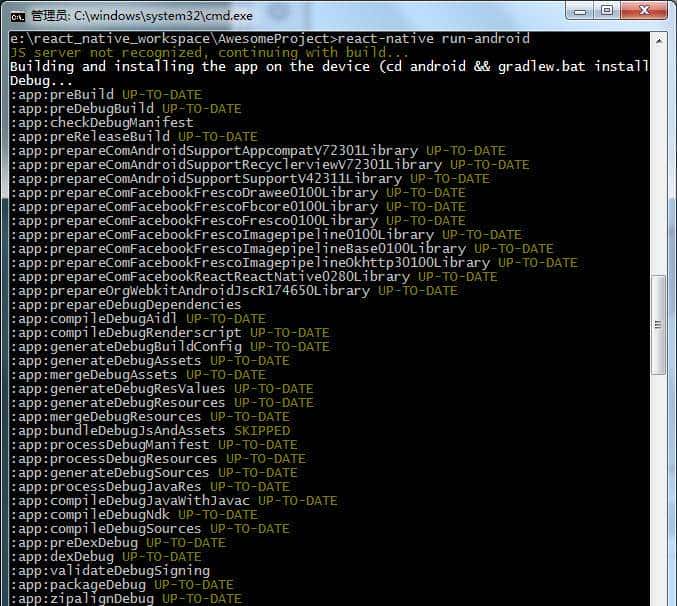Click the ':app:generateDebugAssets' line
677x606 pixels.
click(150, 360)
